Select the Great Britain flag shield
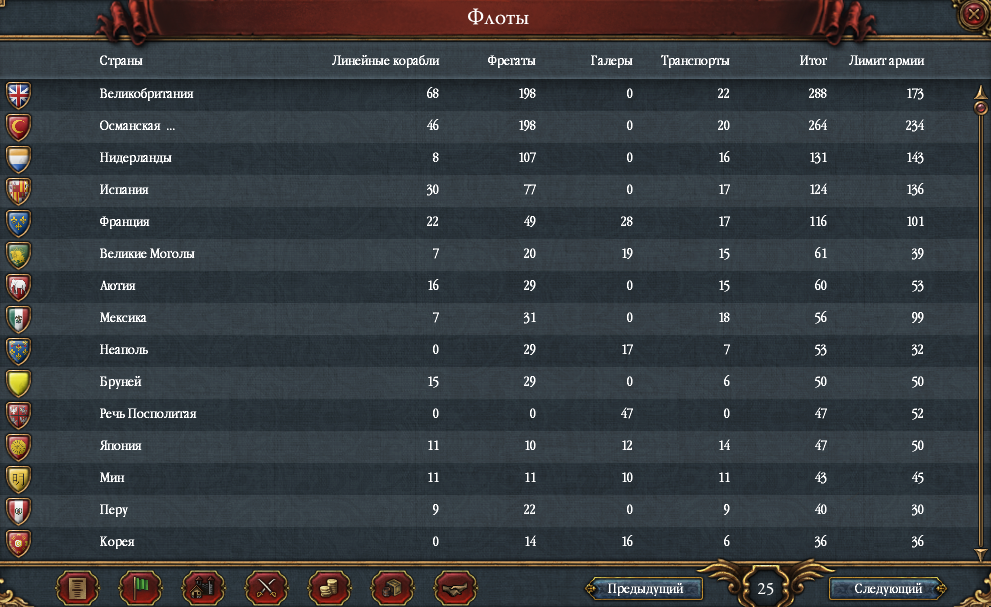Screen dimensions: 991x607 (18, 95)
